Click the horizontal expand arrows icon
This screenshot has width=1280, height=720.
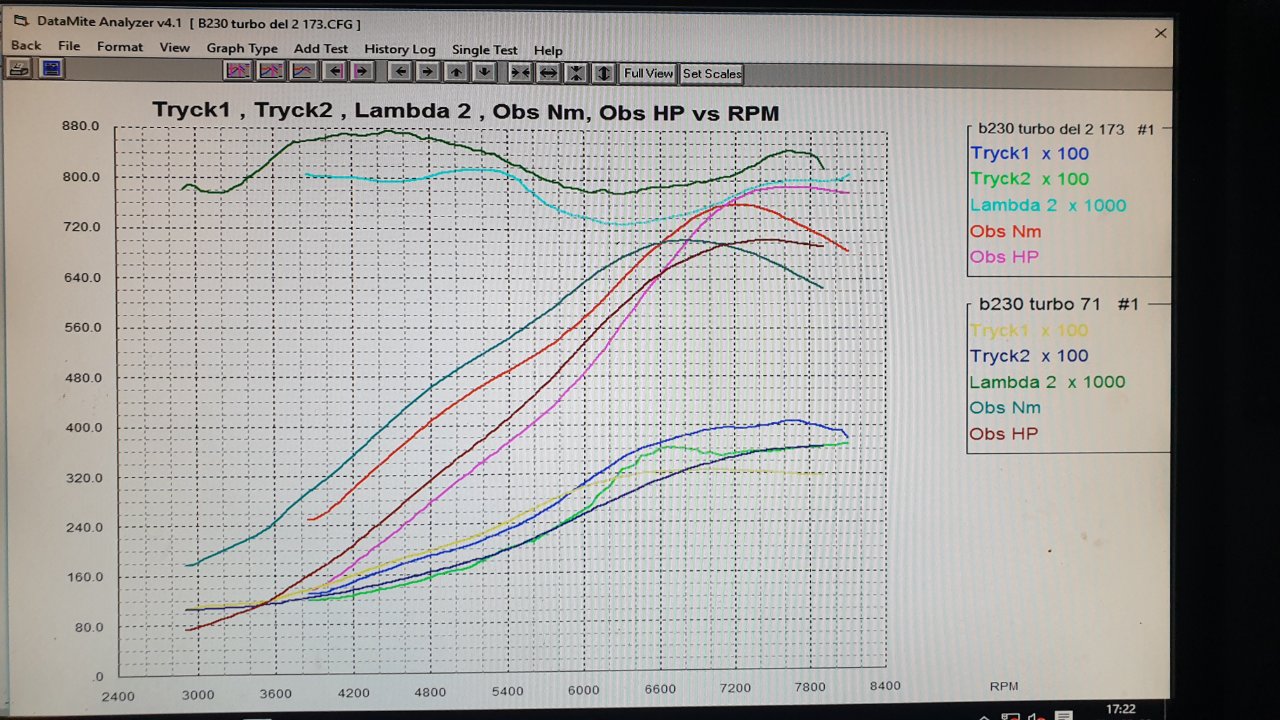pos(548,73)
